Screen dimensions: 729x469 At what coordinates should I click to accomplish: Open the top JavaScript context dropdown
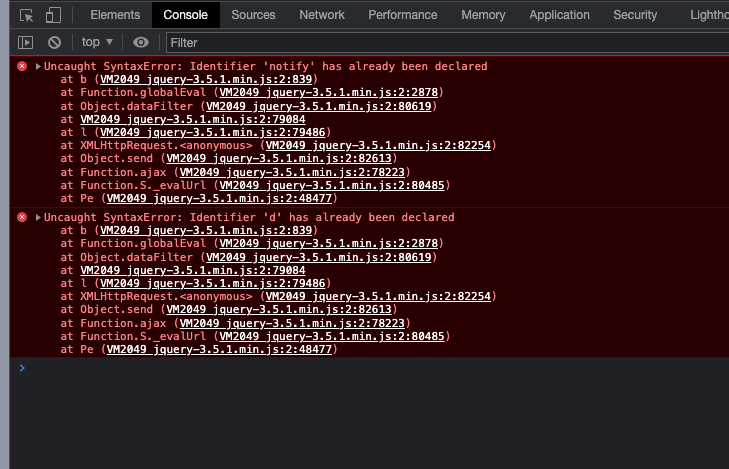pyautogui.click(x=97, y=42)
